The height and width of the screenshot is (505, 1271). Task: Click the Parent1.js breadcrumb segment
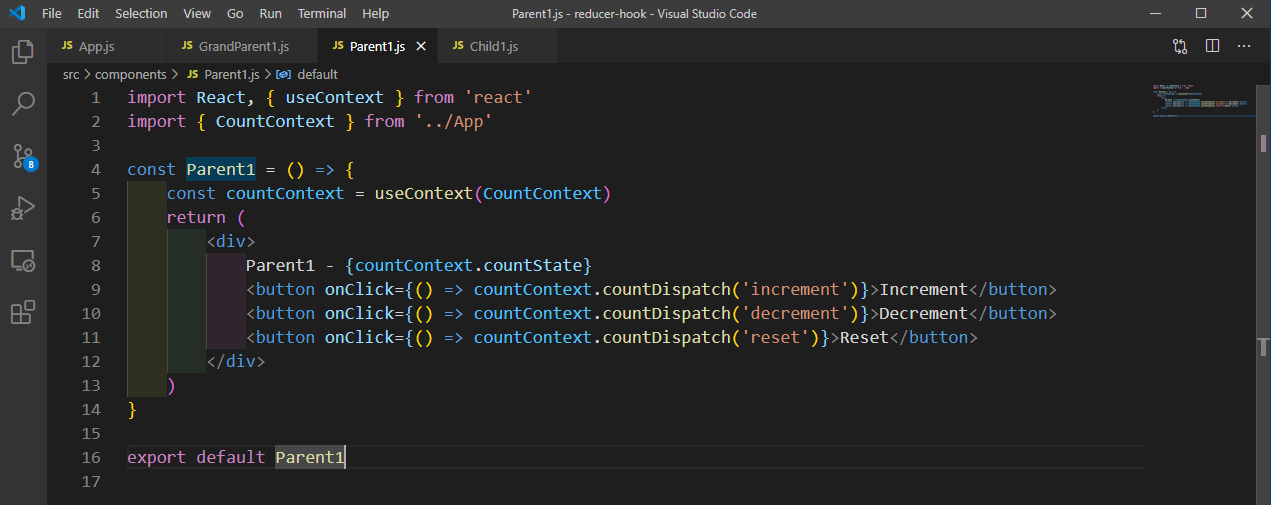coord(223,74)
